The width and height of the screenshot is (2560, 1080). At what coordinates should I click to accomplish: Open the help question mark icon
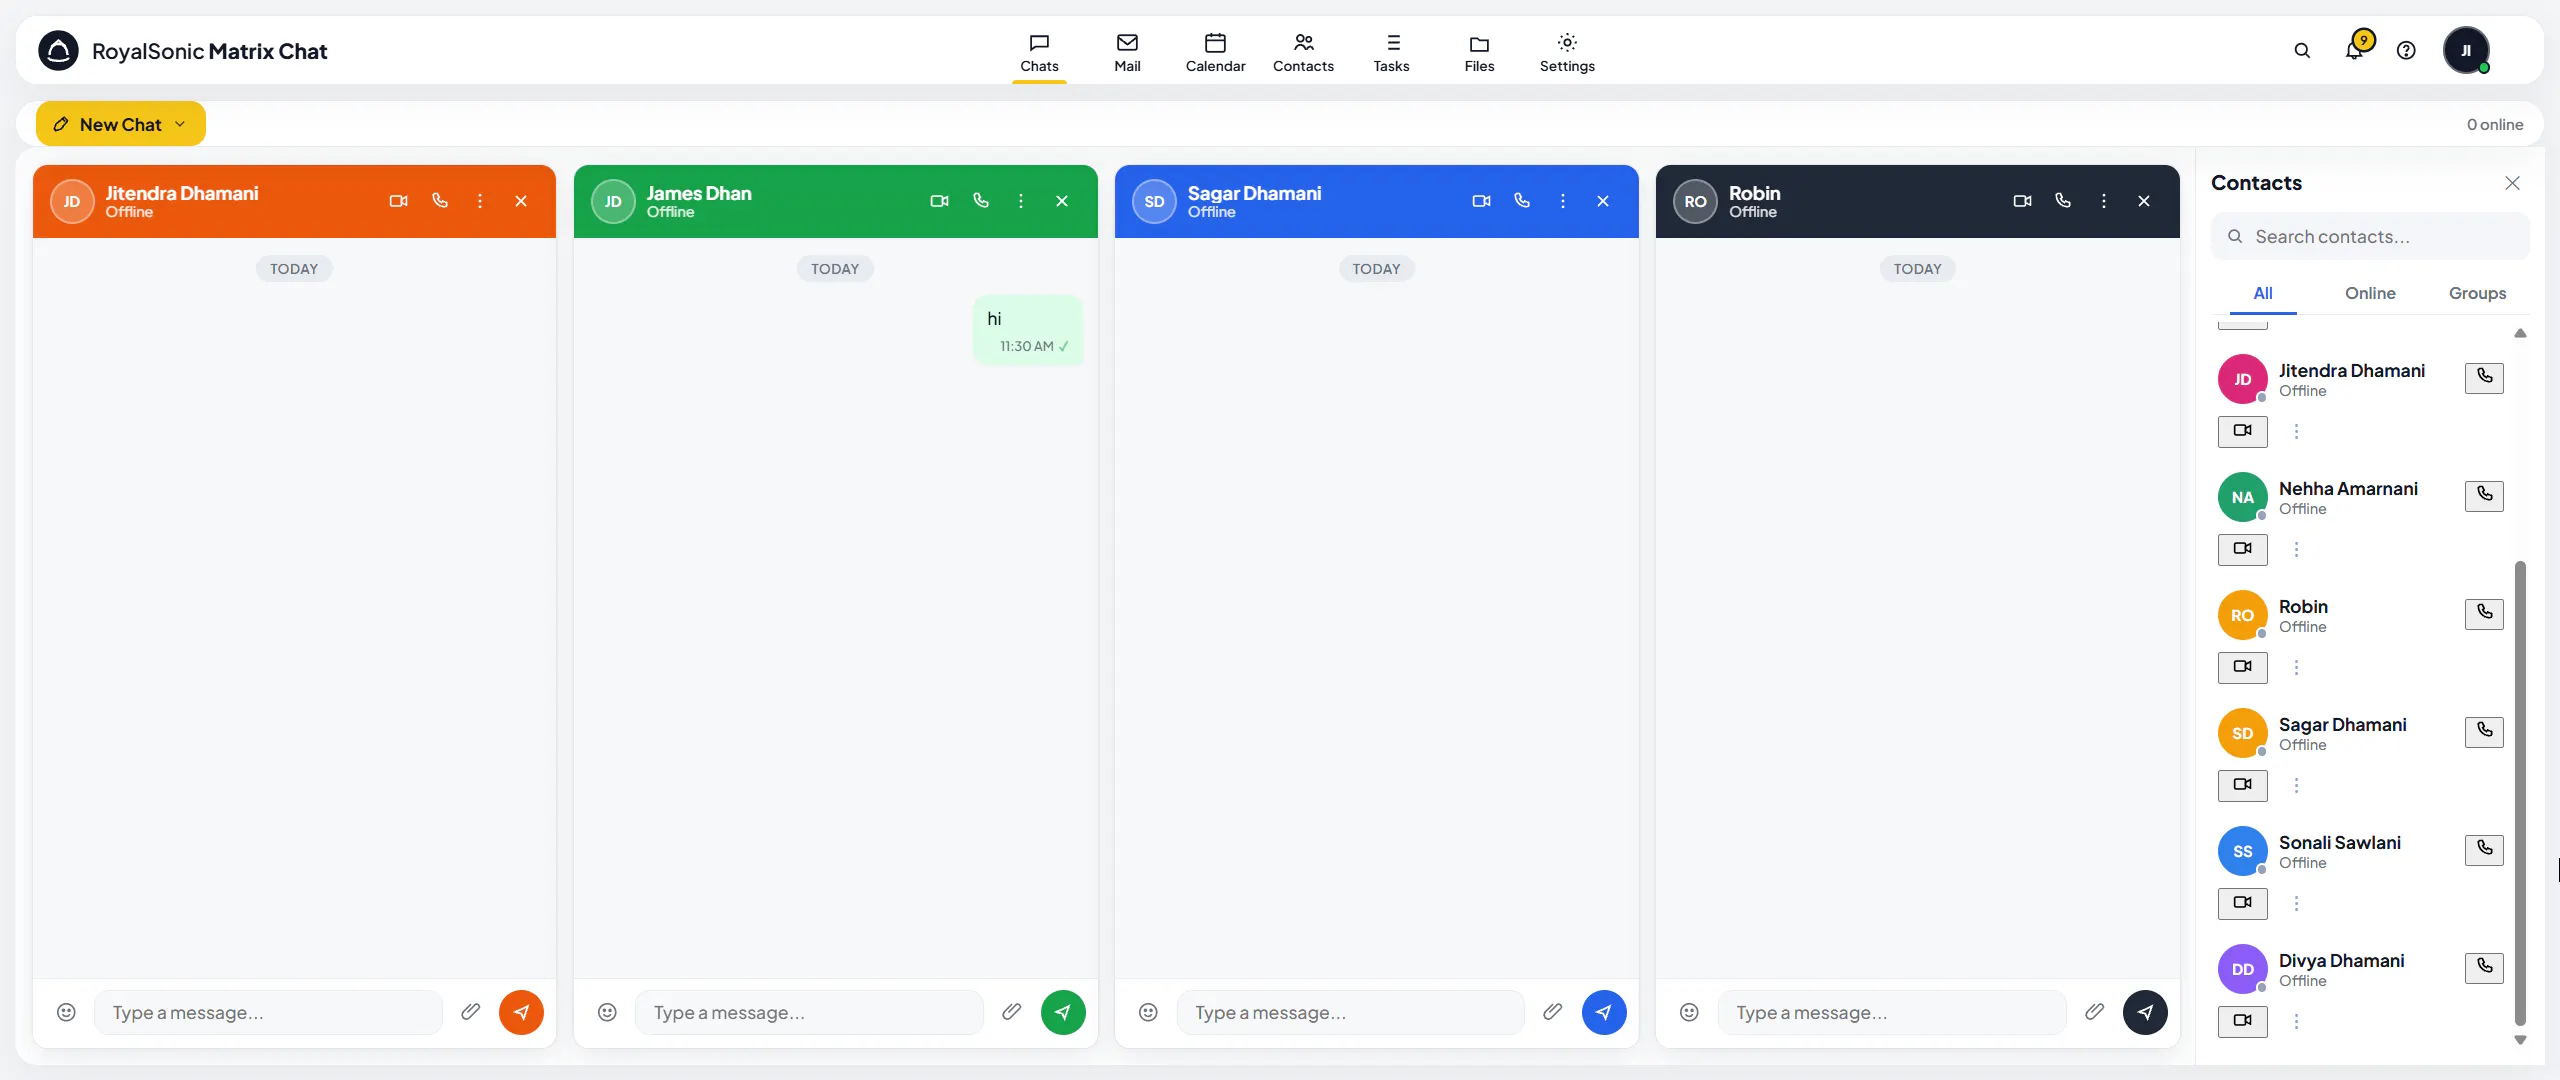pyautogui.click(x=2406, y=50)
